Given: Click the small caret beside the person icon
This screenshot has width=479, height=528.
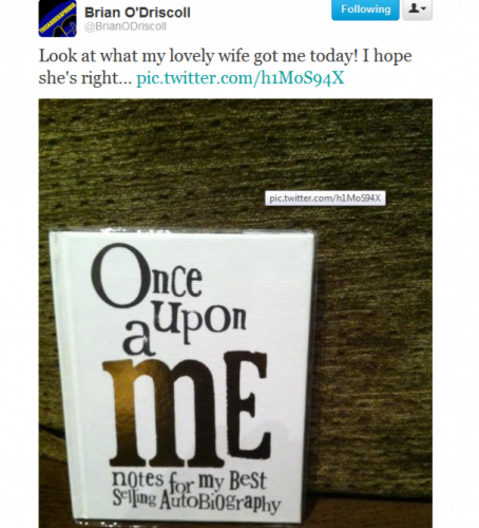Looking at the screenshot, I should click(423, 8).
